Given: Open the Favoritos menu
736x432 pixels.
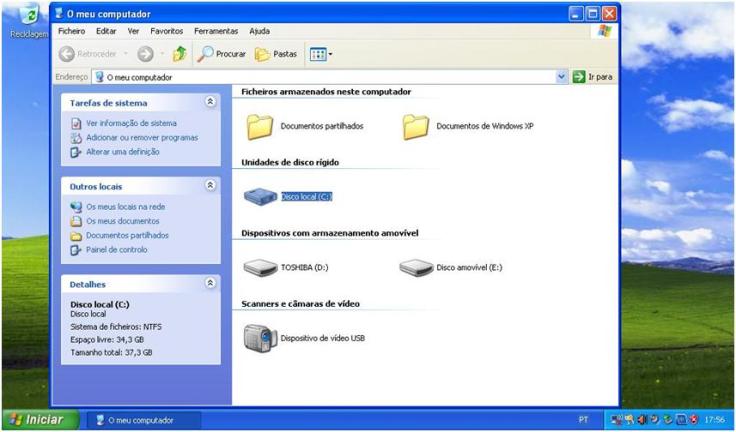Looking at the screenshot, I should (167, 31).
